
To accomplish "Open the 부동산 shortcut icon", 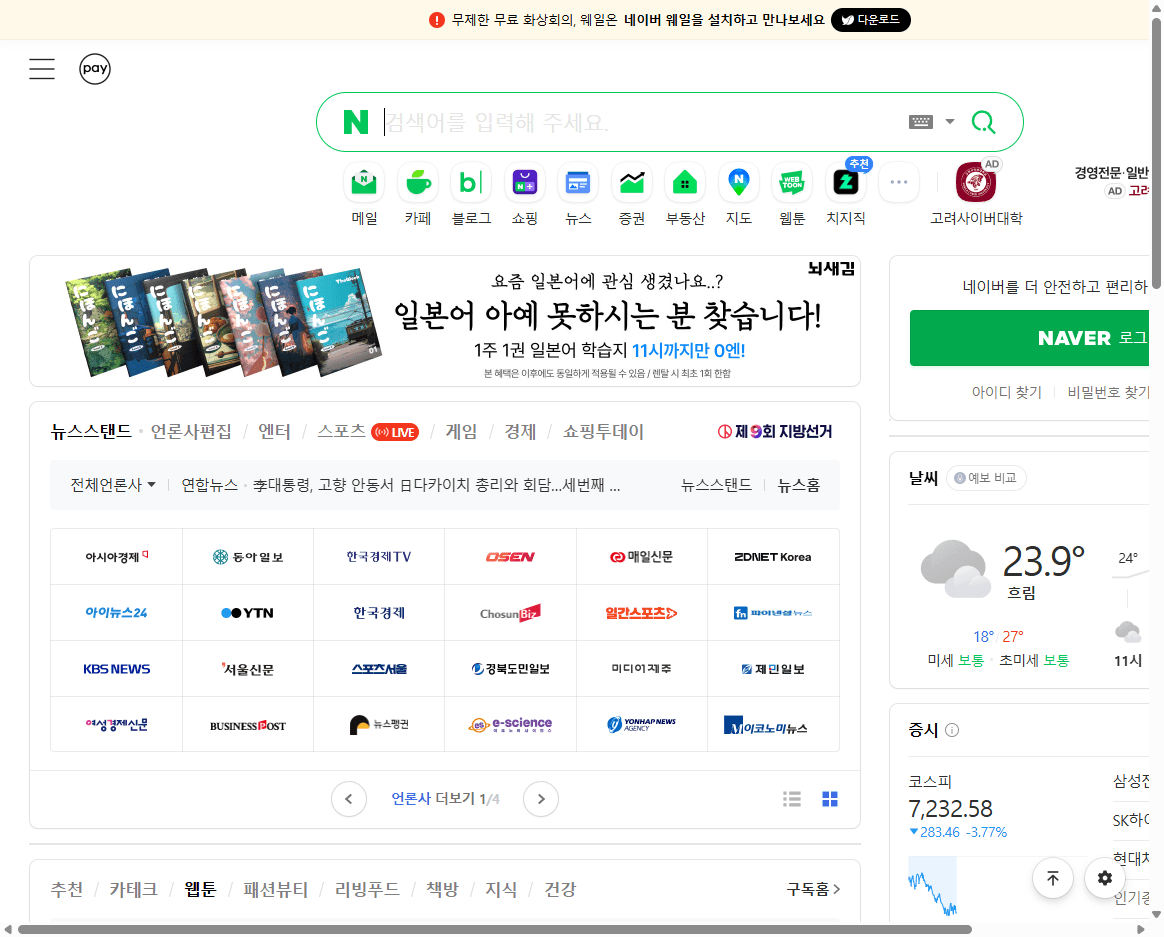I will [685, 183].
